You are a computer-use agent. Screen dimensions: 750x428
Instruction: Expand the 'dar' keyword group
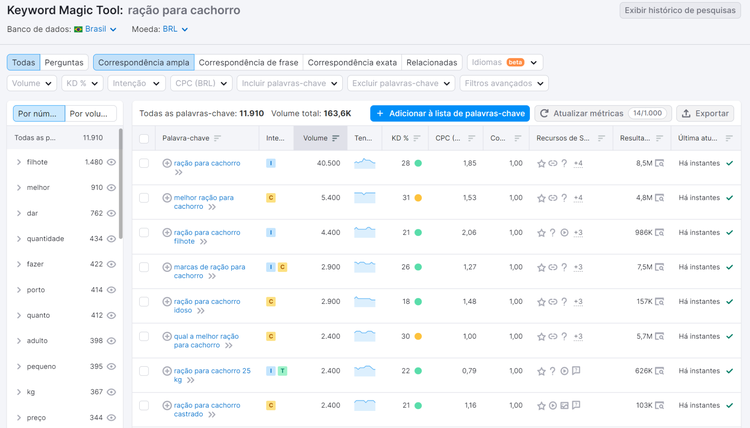19,213
